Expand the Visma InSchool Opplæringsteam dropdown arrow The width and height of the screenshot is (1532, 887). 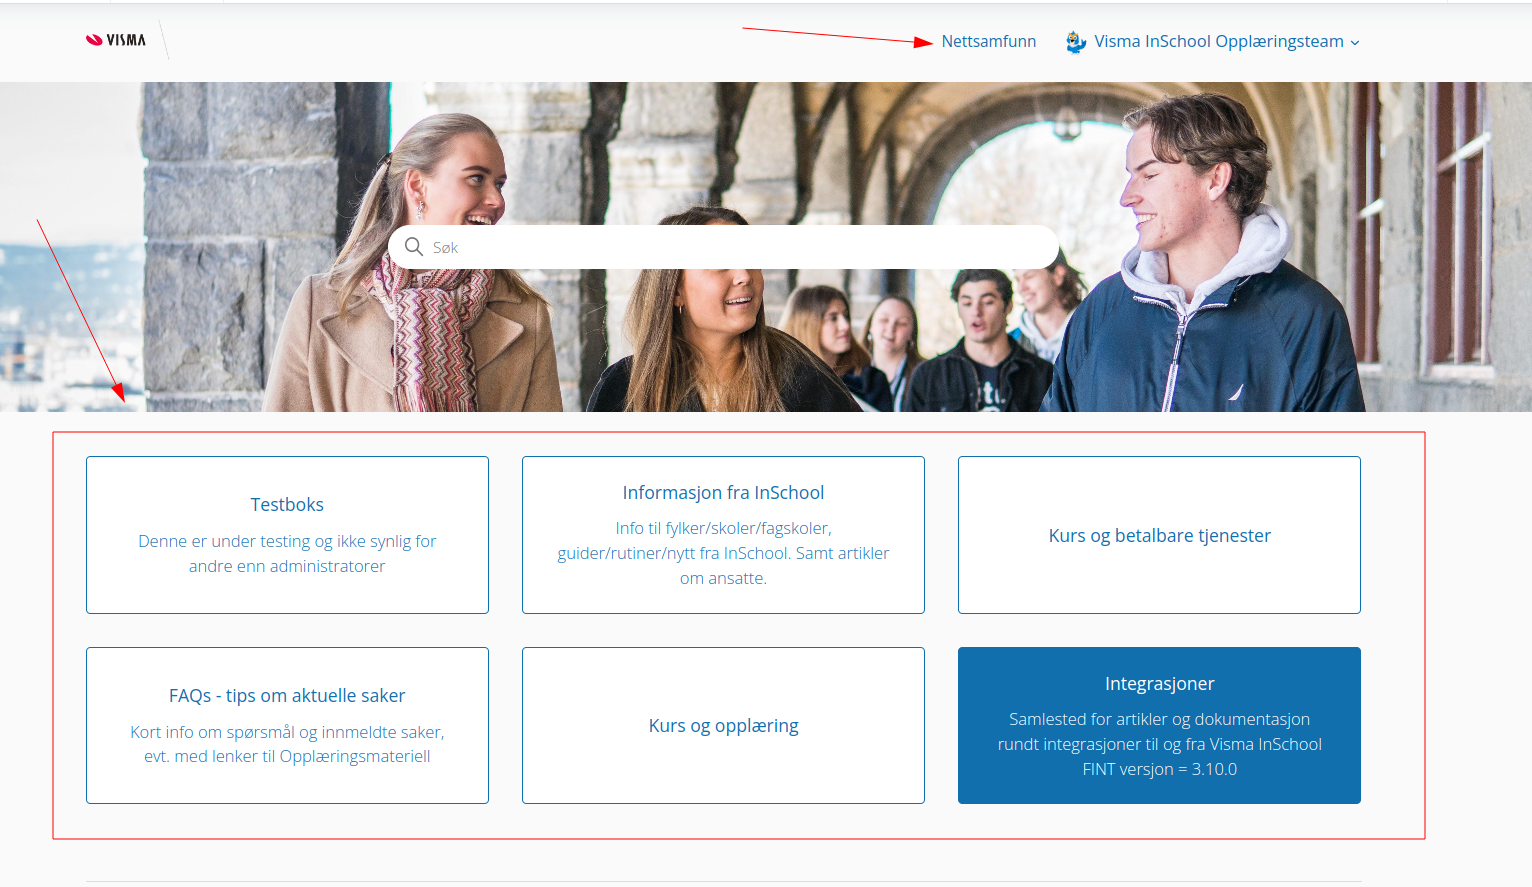click(1355, 43)
